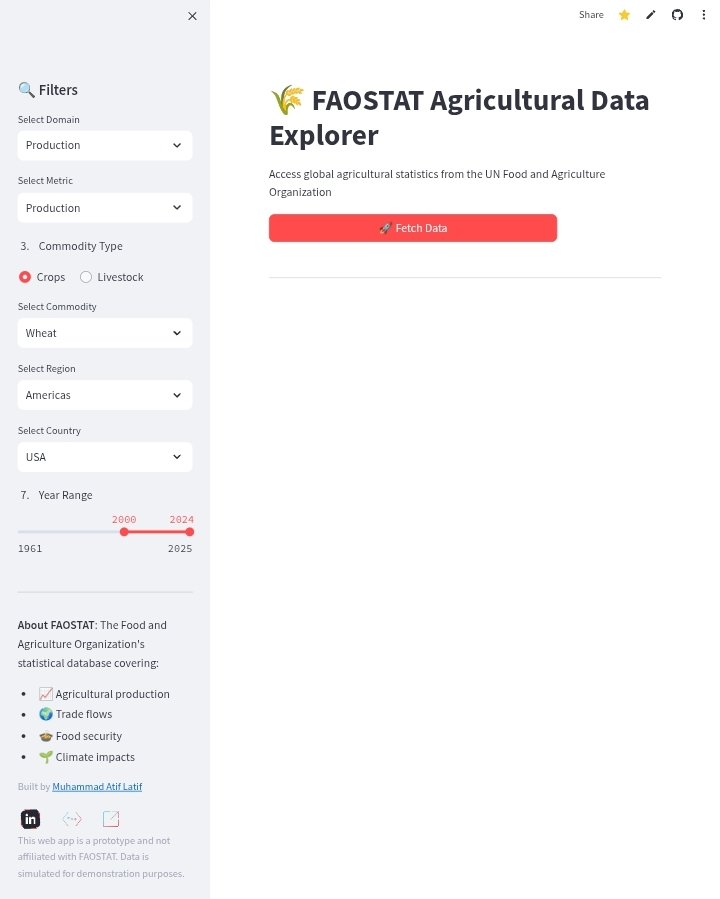
Task: Click the pencil edit icon
Action: [651, 15]
